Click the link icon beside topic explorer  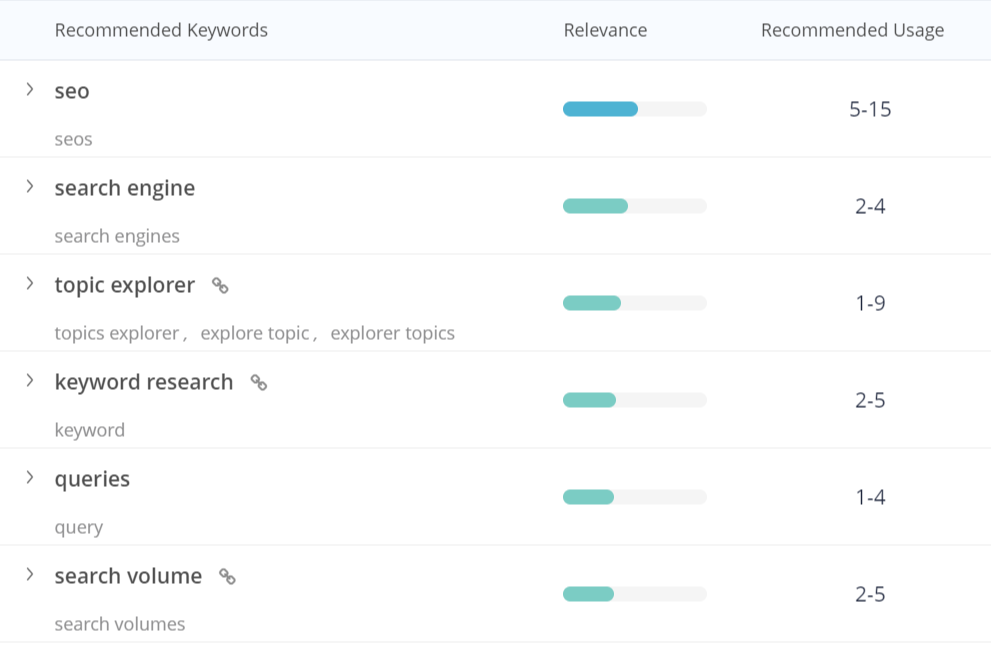(220, 286)
